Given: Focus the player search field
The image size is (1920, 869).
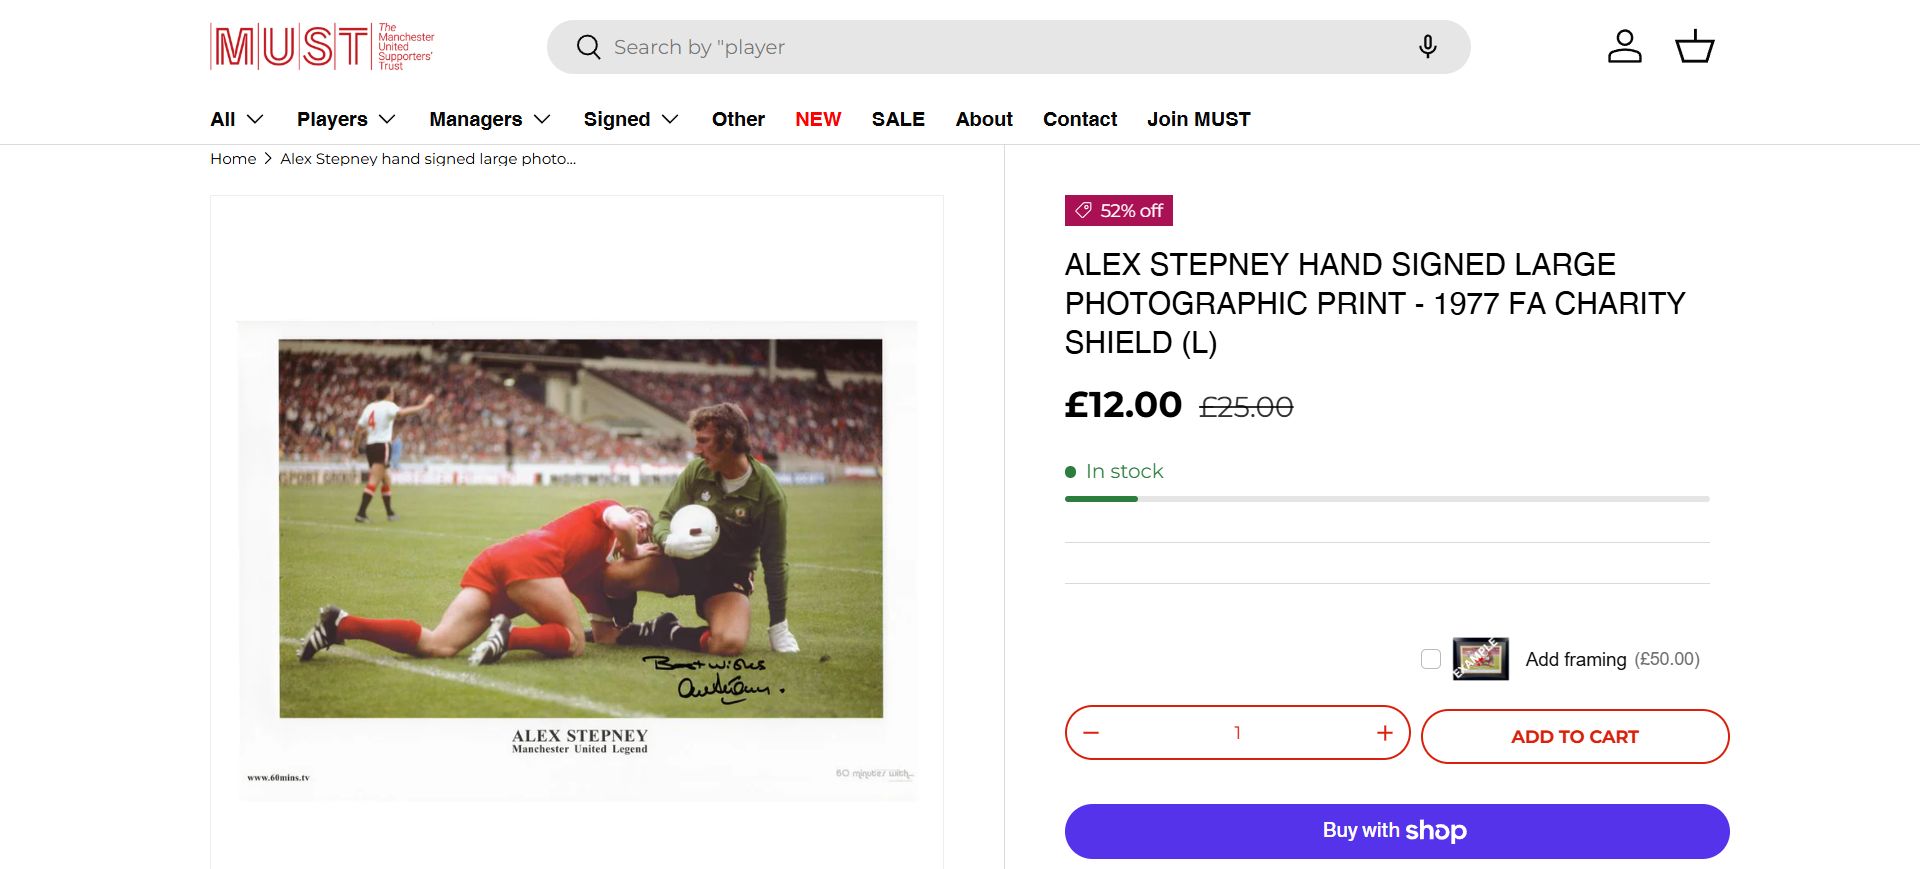Looking at the screenshot, I should click(x=1000, y=47).
